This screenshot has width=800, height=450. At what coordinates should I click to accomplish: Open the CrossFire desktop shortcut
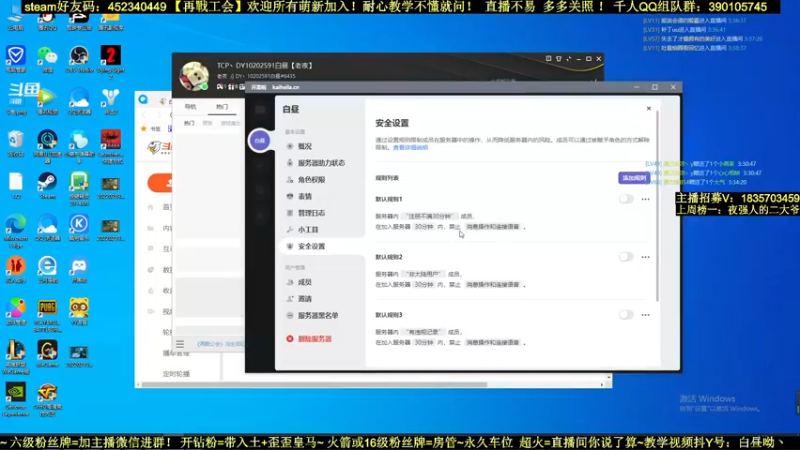47,399
